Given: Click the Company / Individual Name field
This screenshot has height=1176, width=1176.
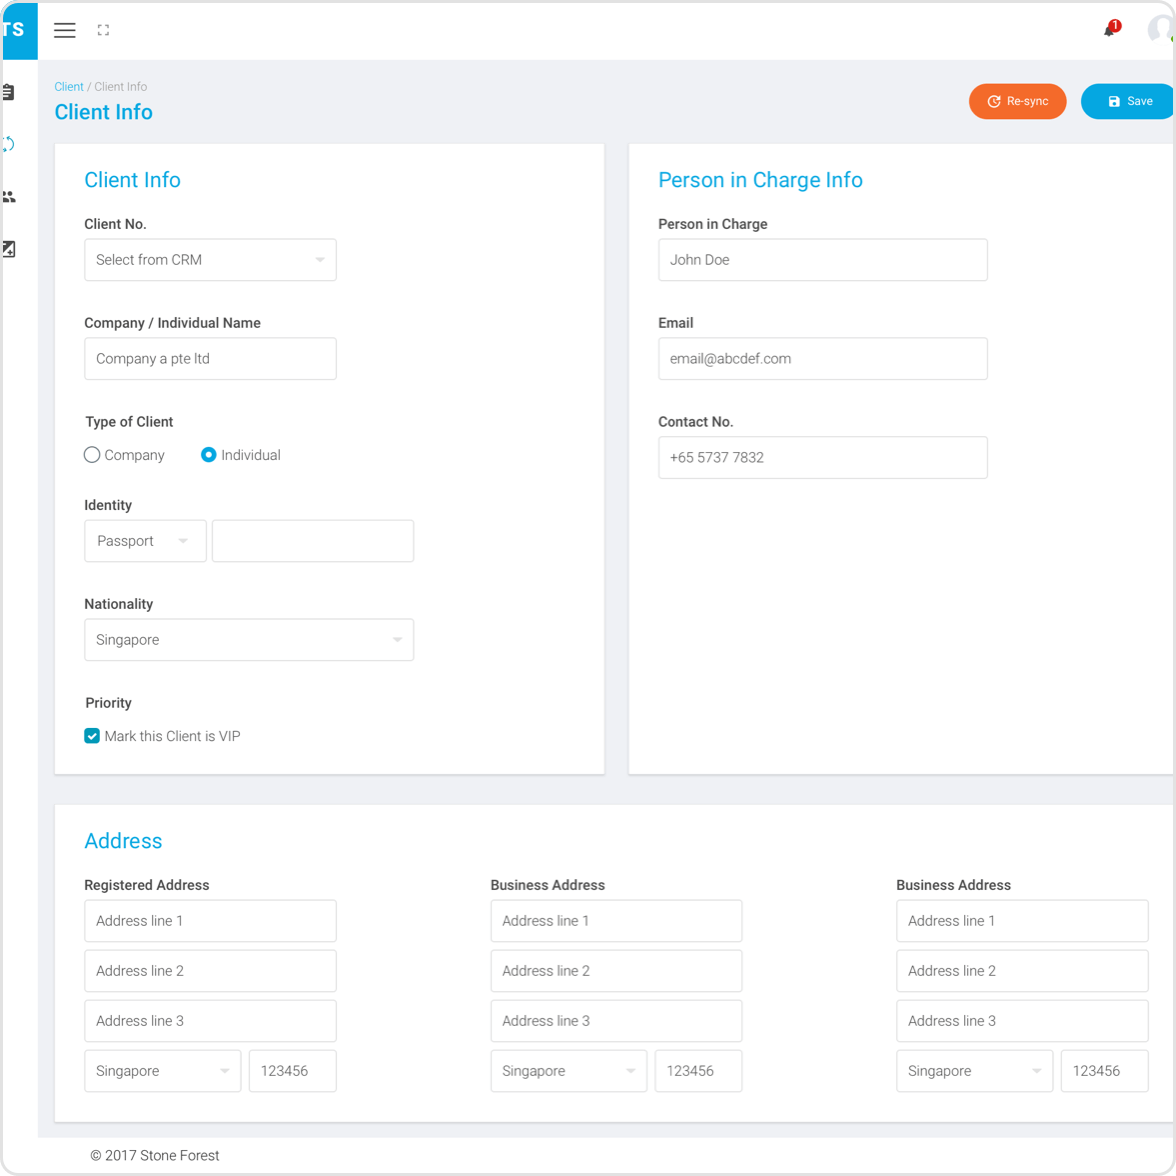Looking at the screenshot, I should pos(210,359).
